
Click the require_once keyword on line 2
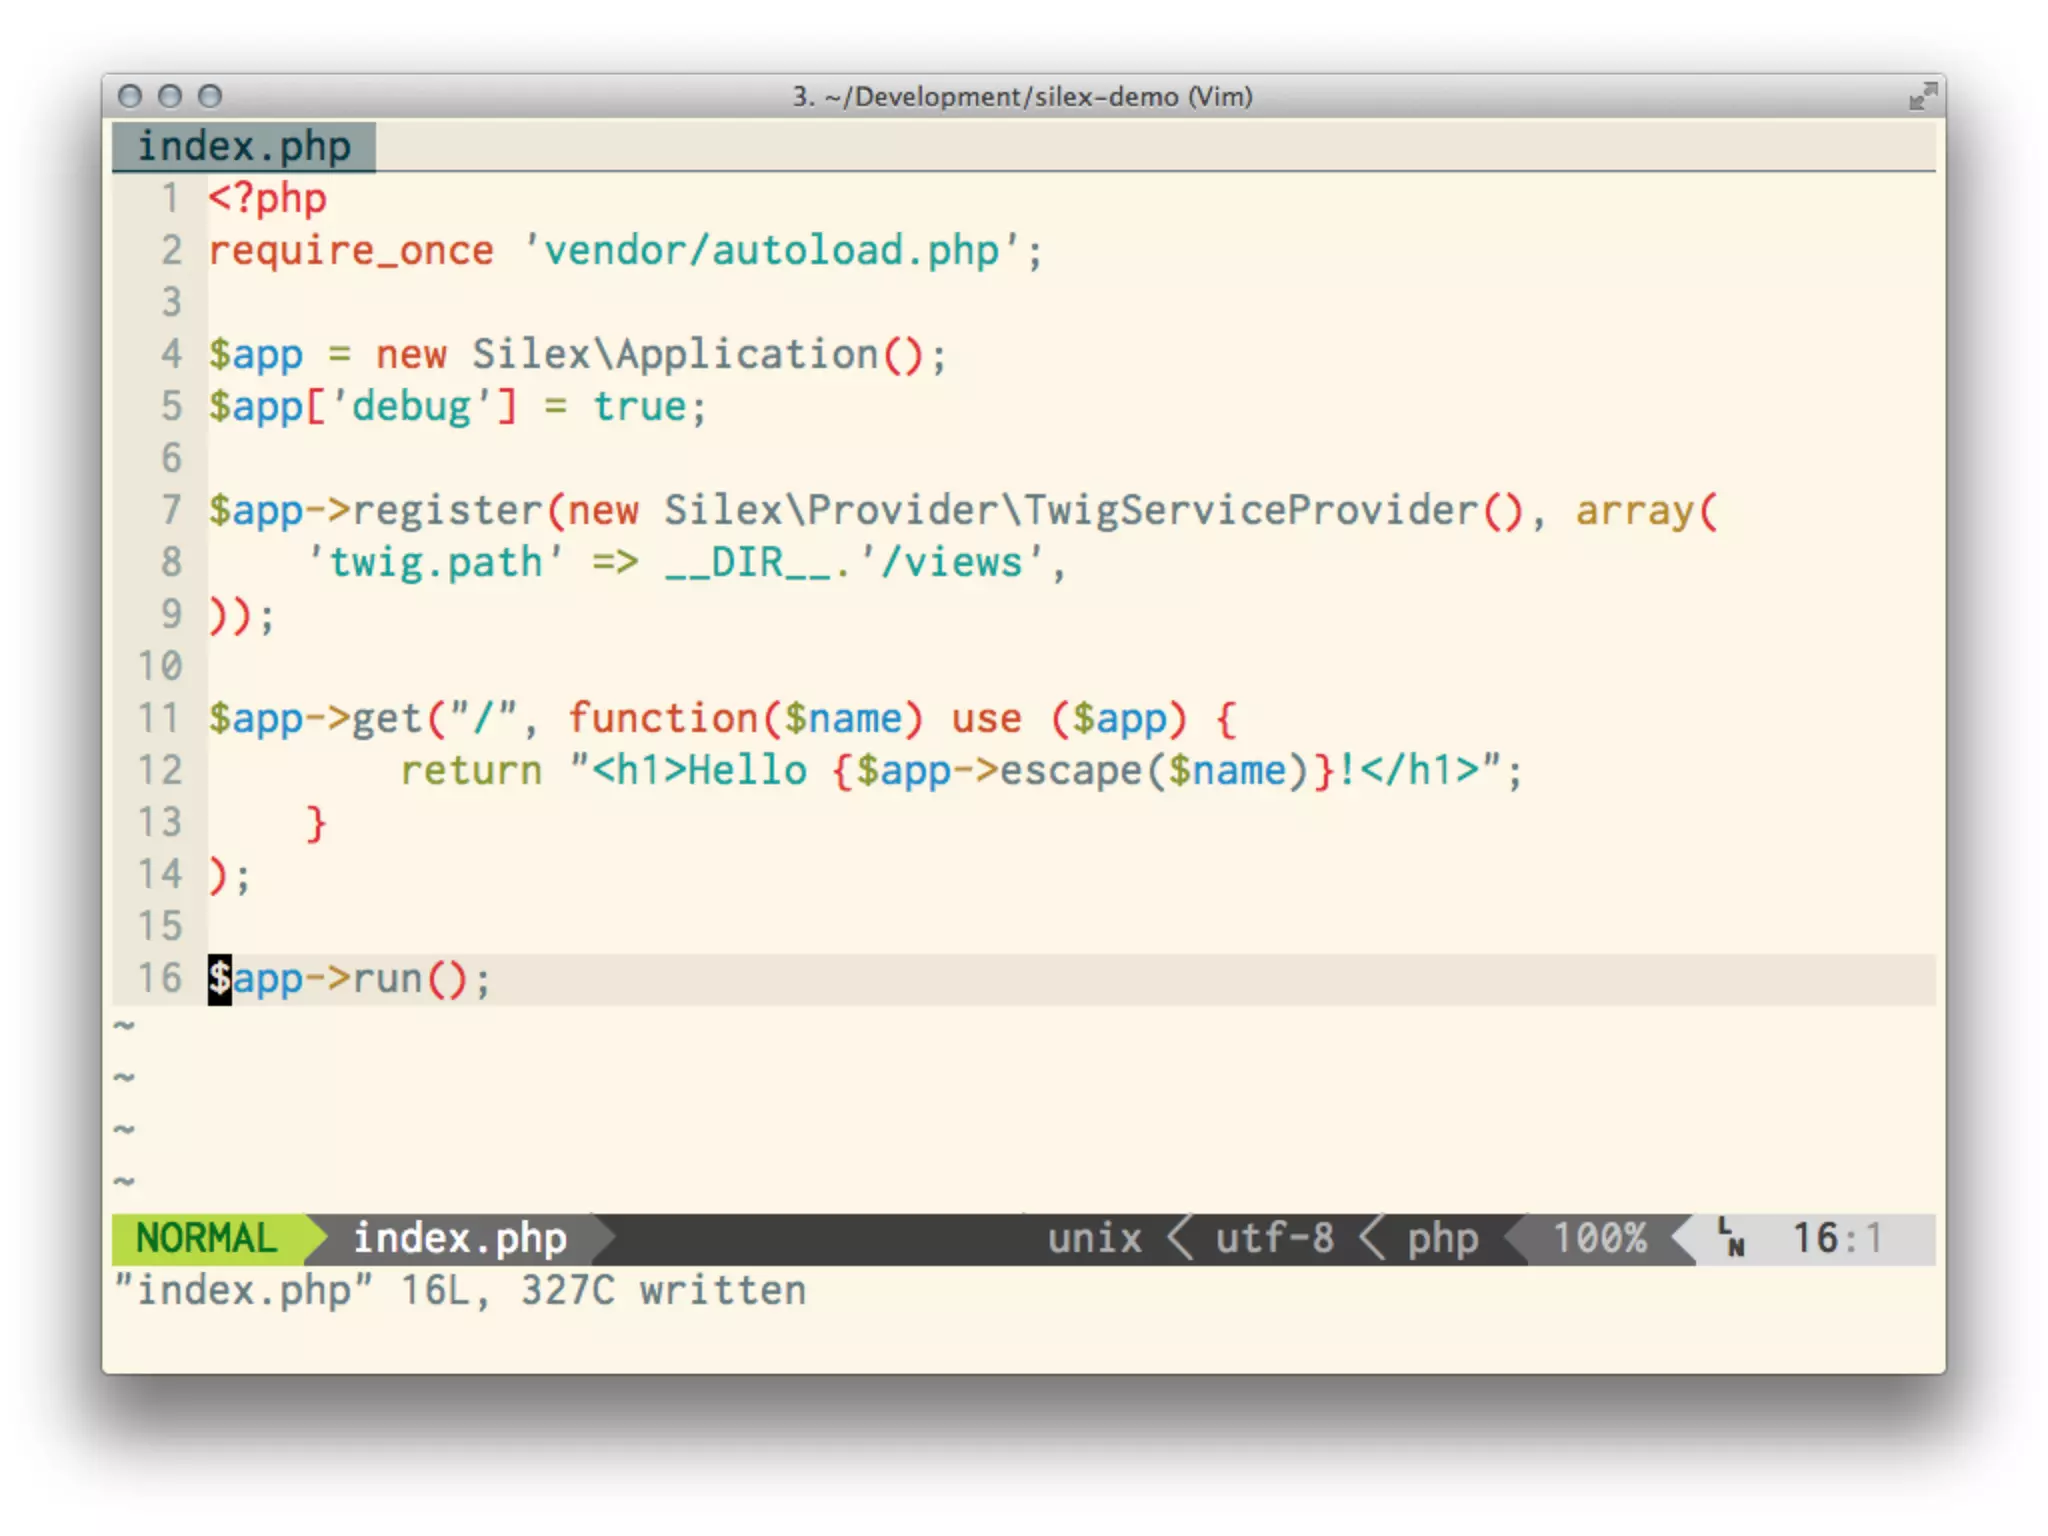(x=351, y=251)
